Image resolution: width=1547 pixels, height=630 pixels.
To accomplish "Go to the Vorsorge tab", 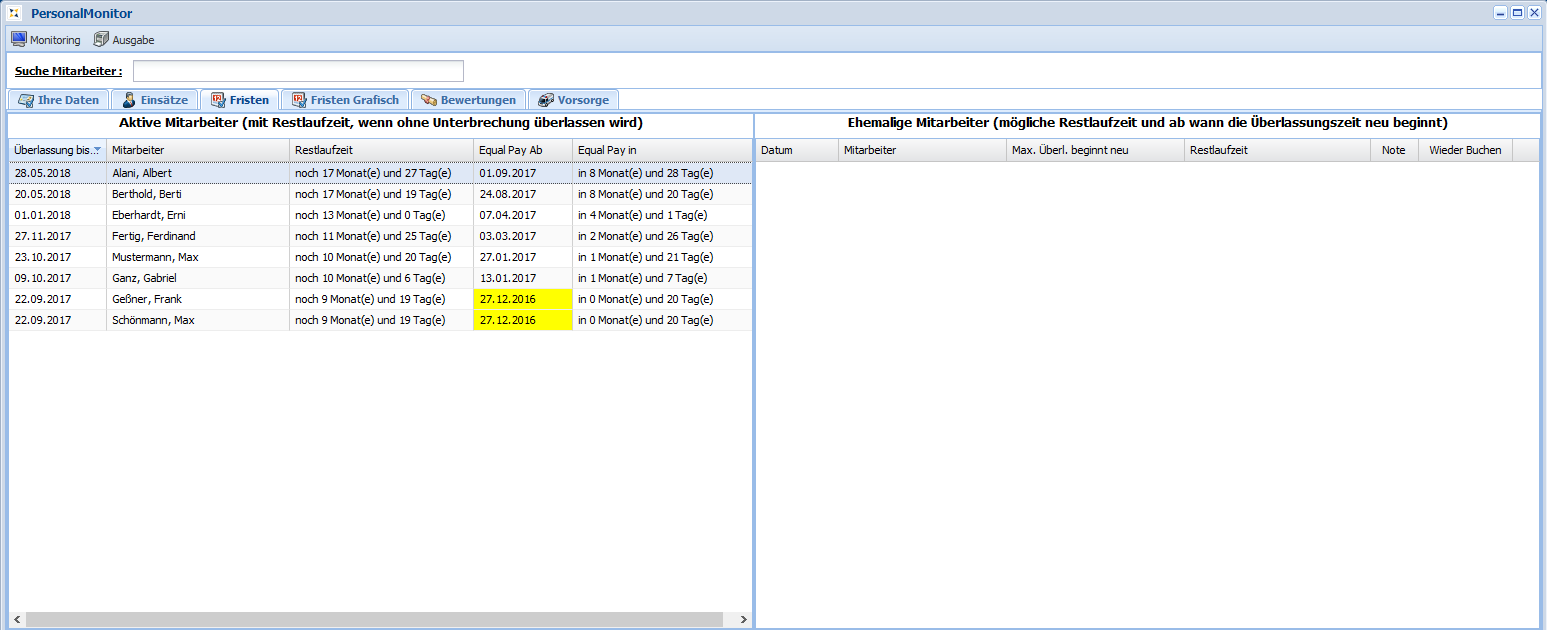I will click(573, 100).
